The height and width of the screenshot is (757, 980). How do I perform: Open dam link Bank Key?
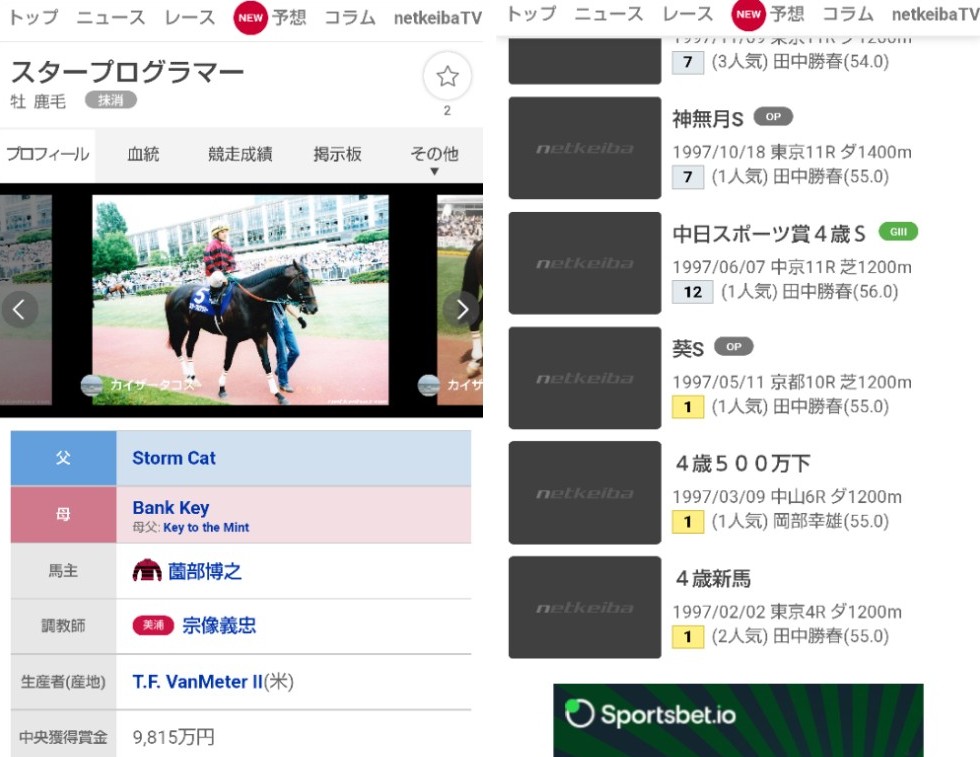(171, 508)
